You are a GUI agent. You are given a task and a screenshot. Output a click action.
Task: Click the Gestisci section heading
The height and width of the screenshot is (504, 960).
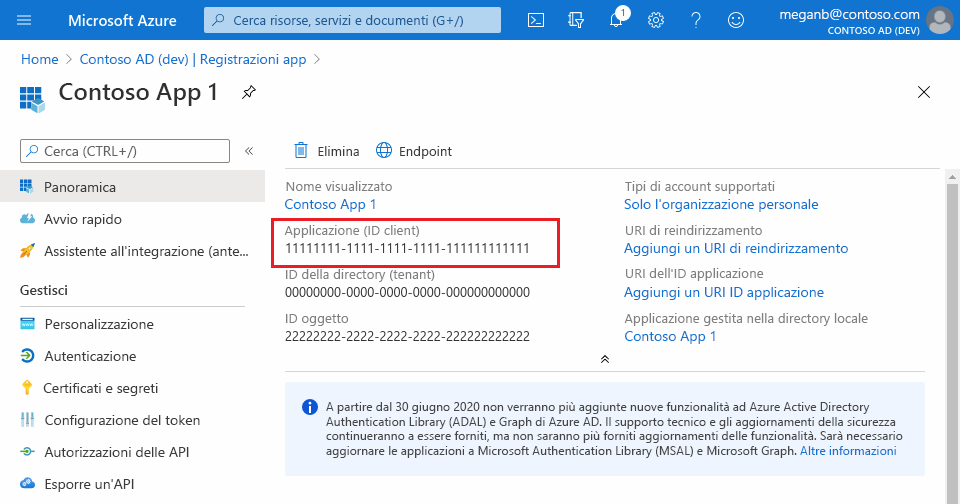pos(43,290)
